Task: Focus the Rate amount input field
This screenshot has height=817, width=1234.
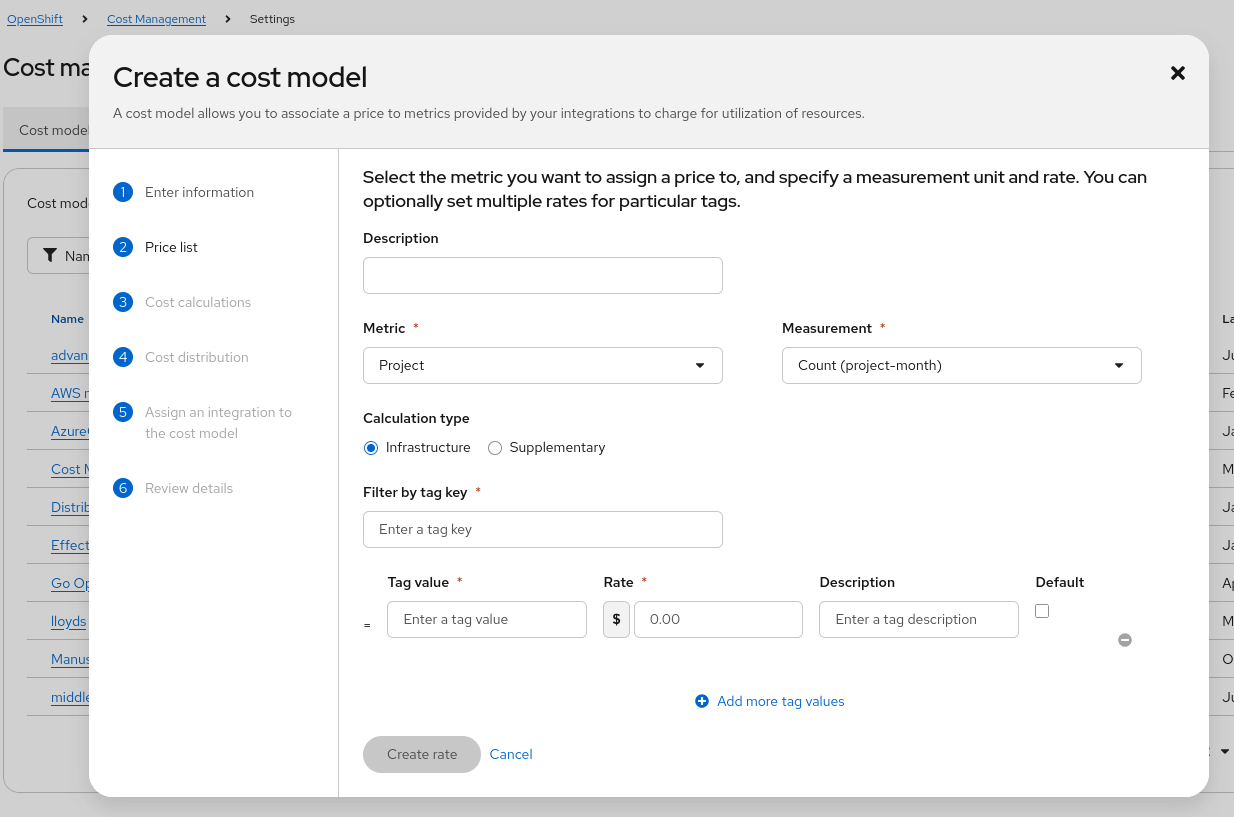Action: pyautogui.click(x=718, y=620)
